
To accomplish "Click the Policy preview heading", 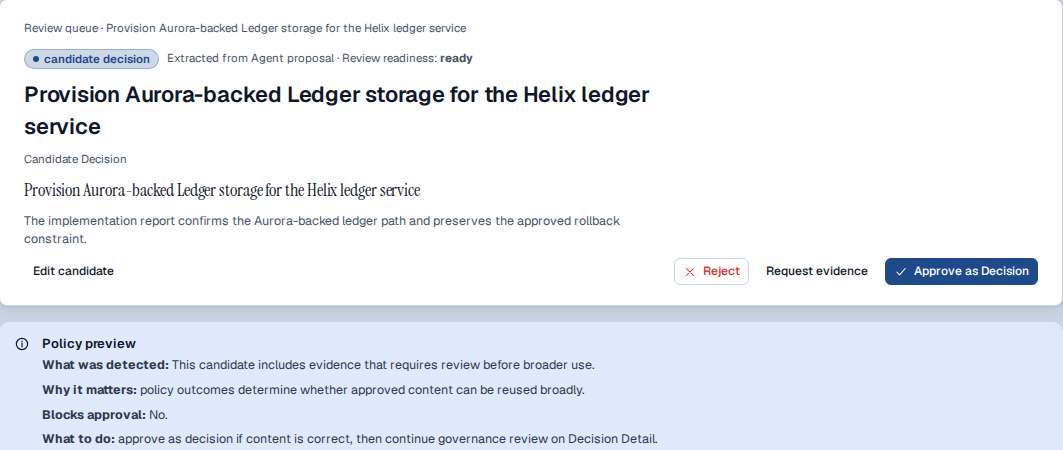I will click(x=89, y=344).
